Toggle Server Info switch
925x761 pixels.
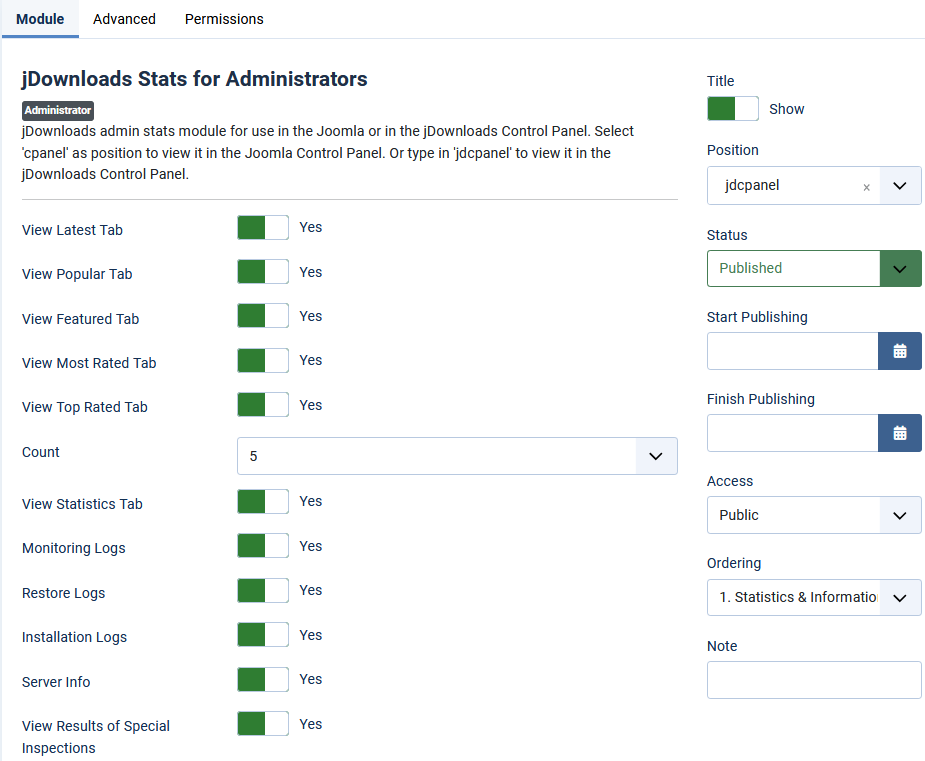263,680
